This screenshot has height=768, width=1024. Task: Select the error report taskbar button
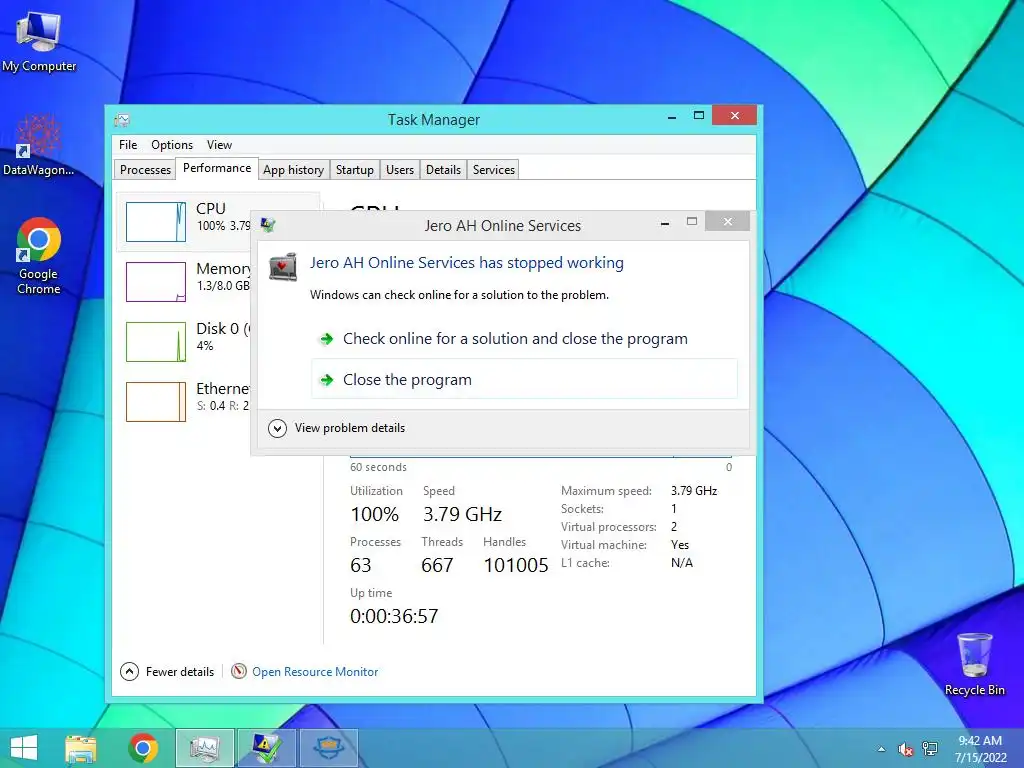(266, 748)
